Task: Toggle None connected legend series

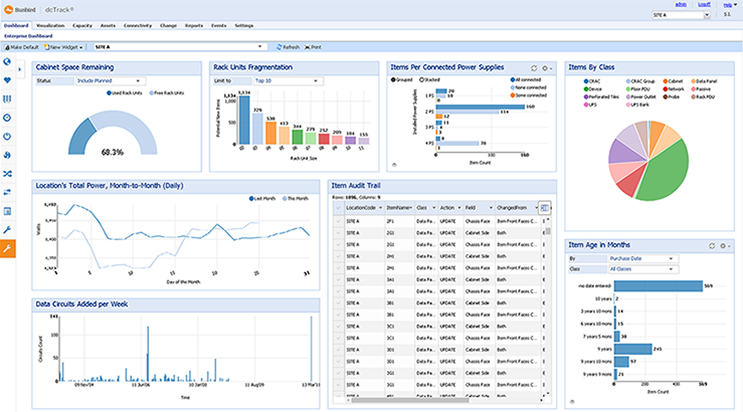Action: click(x=528, y=87)
